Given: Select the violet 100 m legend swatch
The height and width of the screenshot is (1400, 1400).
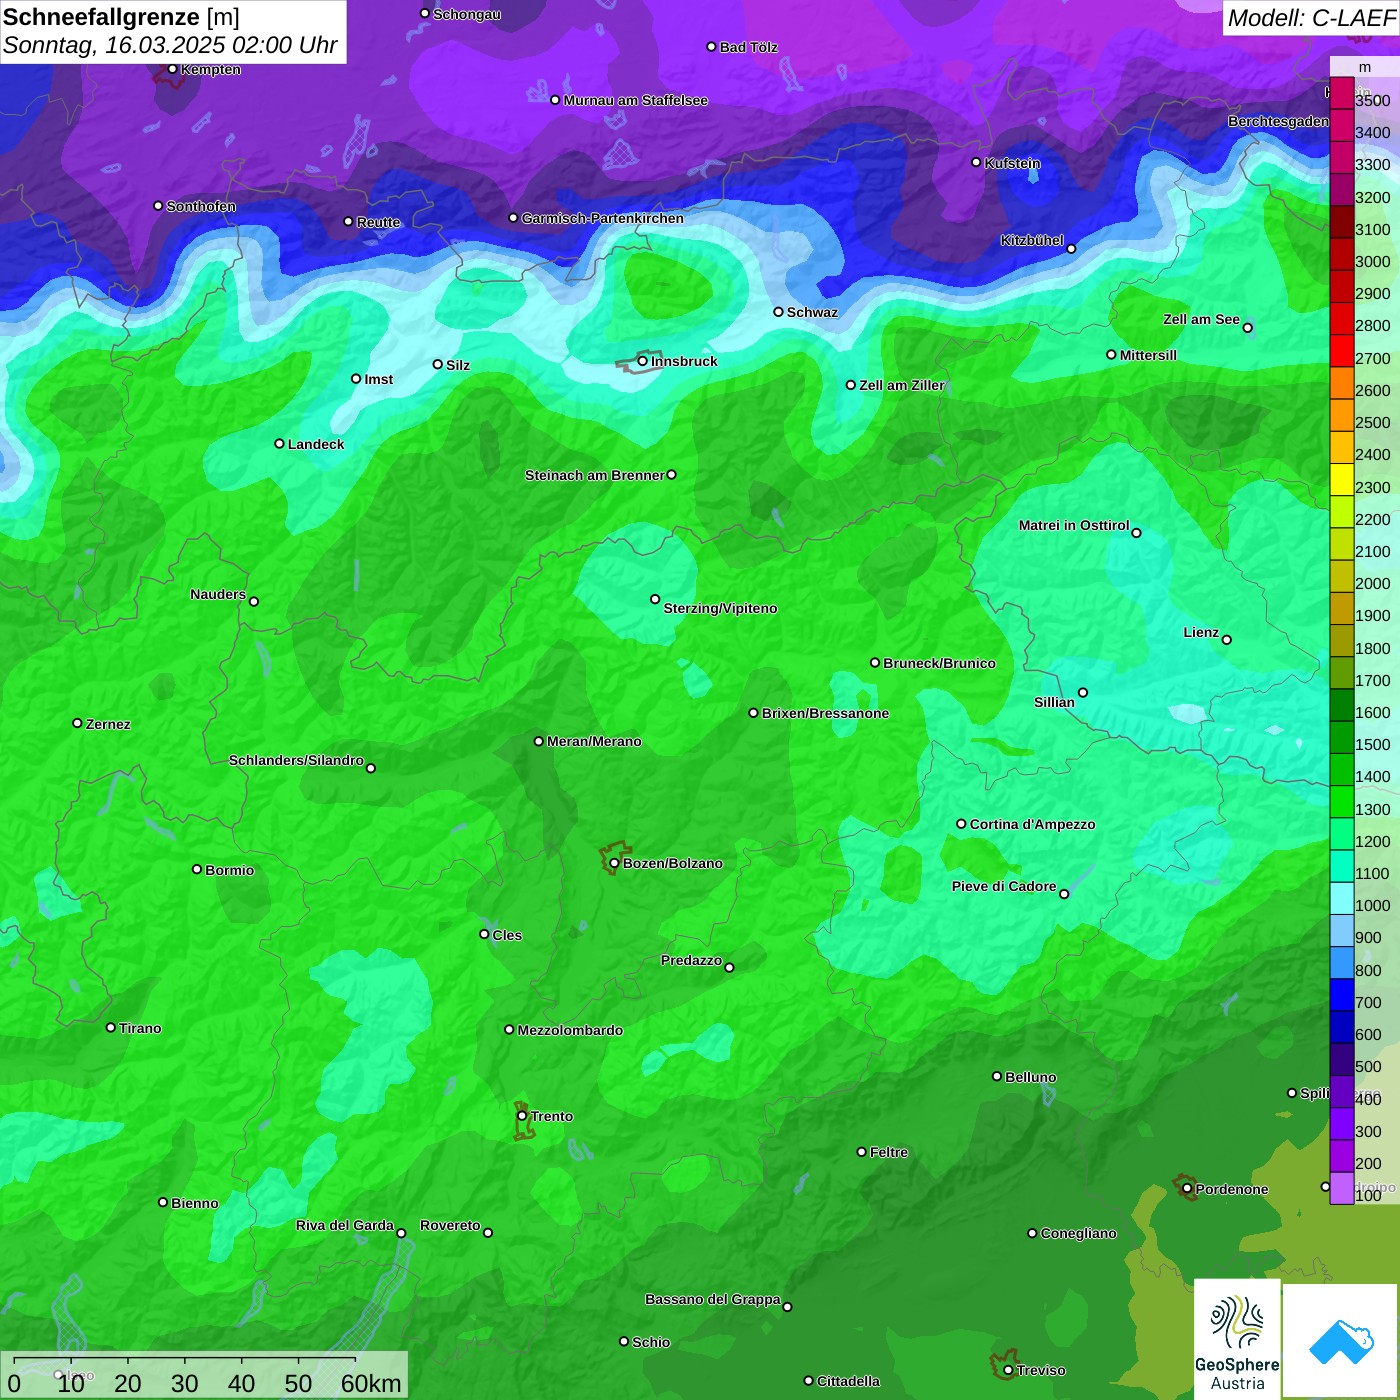Looking at the screenshot, I should (1341, 1188).
